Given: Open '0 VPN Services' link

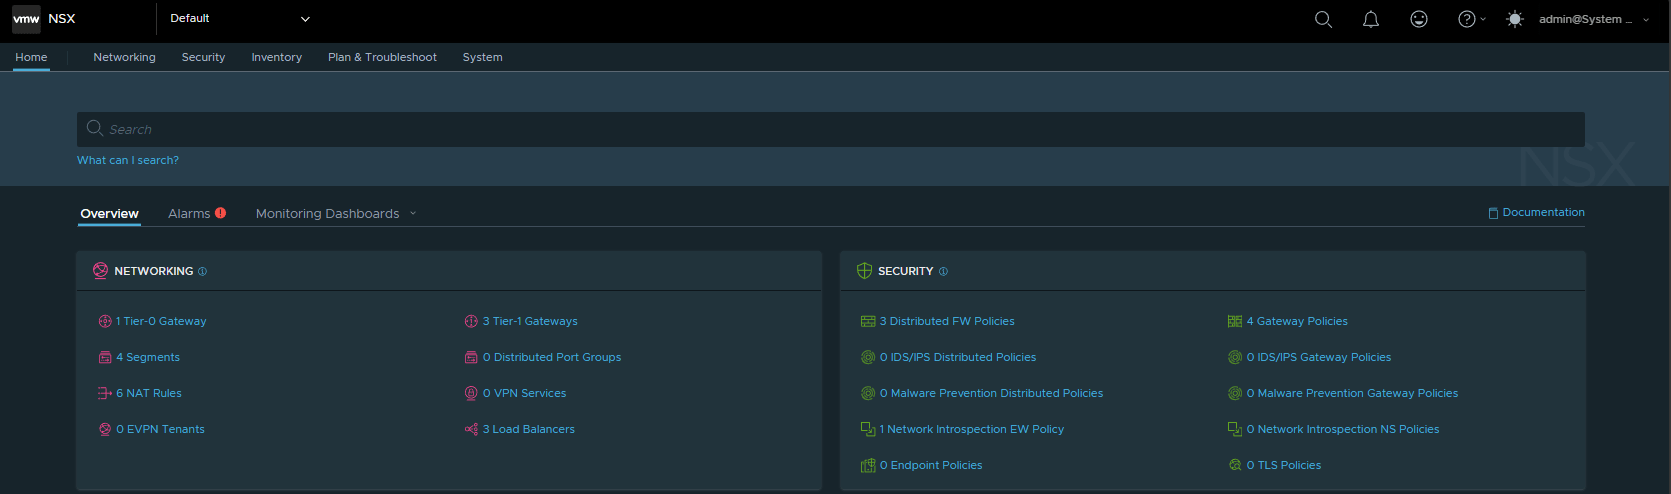Looking at the screenshot, I should pos(524,393).
